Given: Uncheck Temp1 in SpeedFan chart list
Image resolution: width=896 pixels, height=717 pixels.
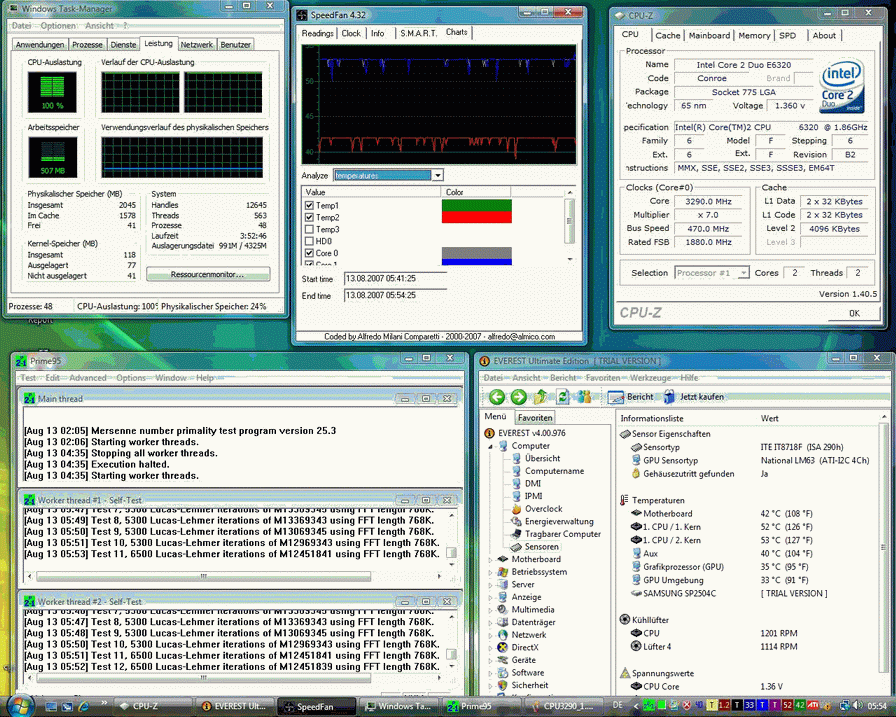Looking at the screenshot, I should coord(309,205).
